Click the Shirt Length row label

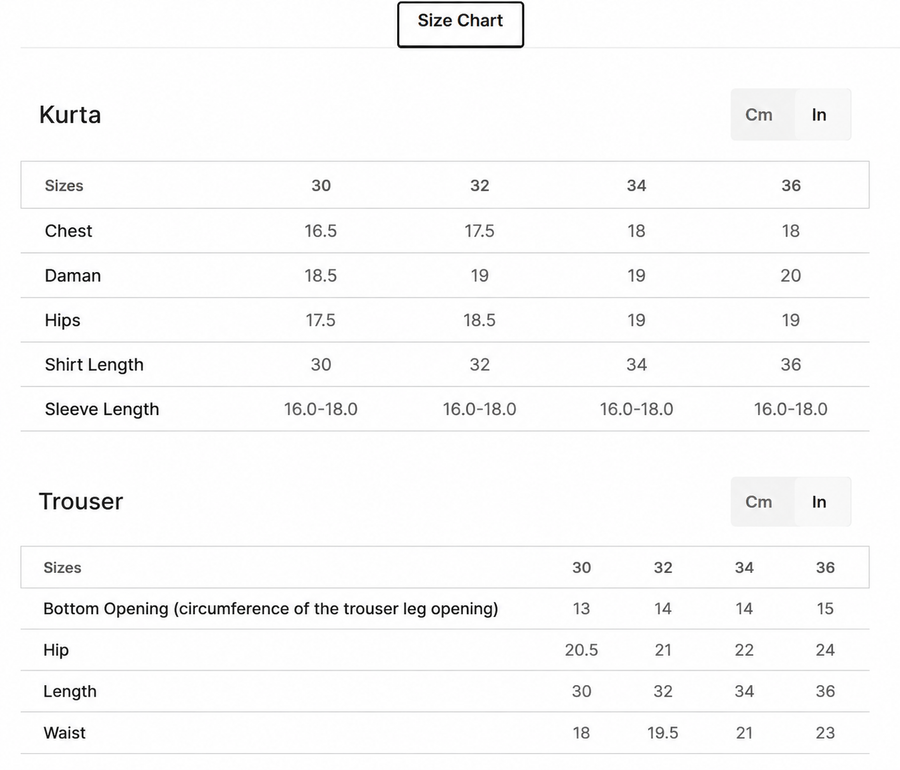click(94, 365)
